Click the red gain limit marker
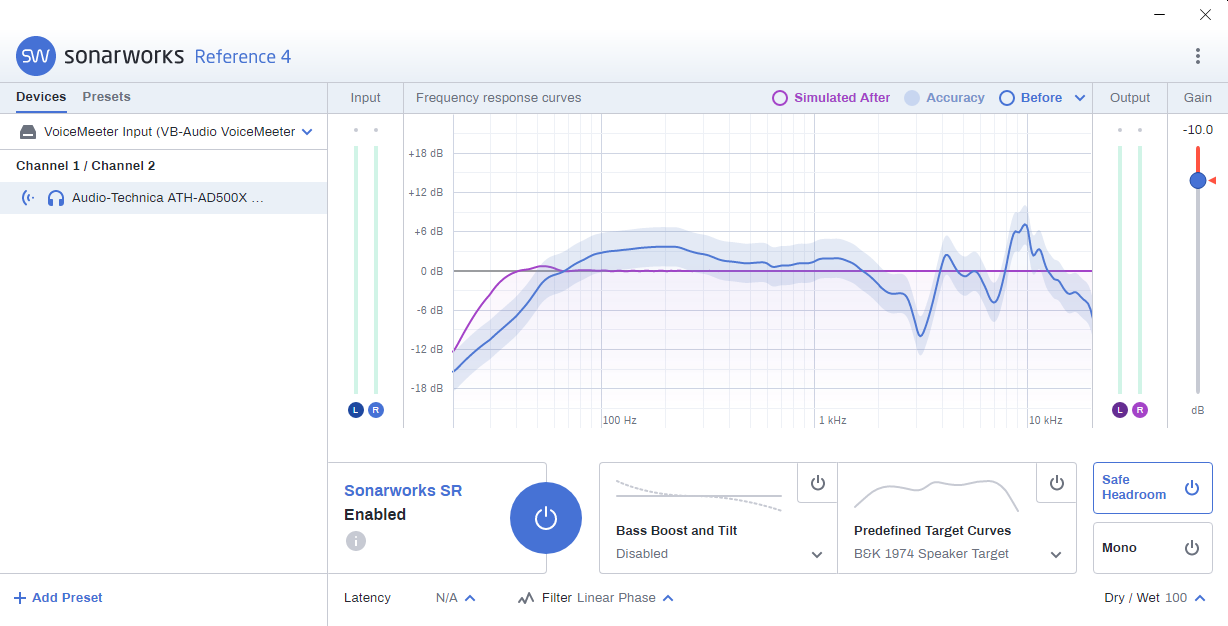The image size is (1228, 626). [x=1212, y=180]
